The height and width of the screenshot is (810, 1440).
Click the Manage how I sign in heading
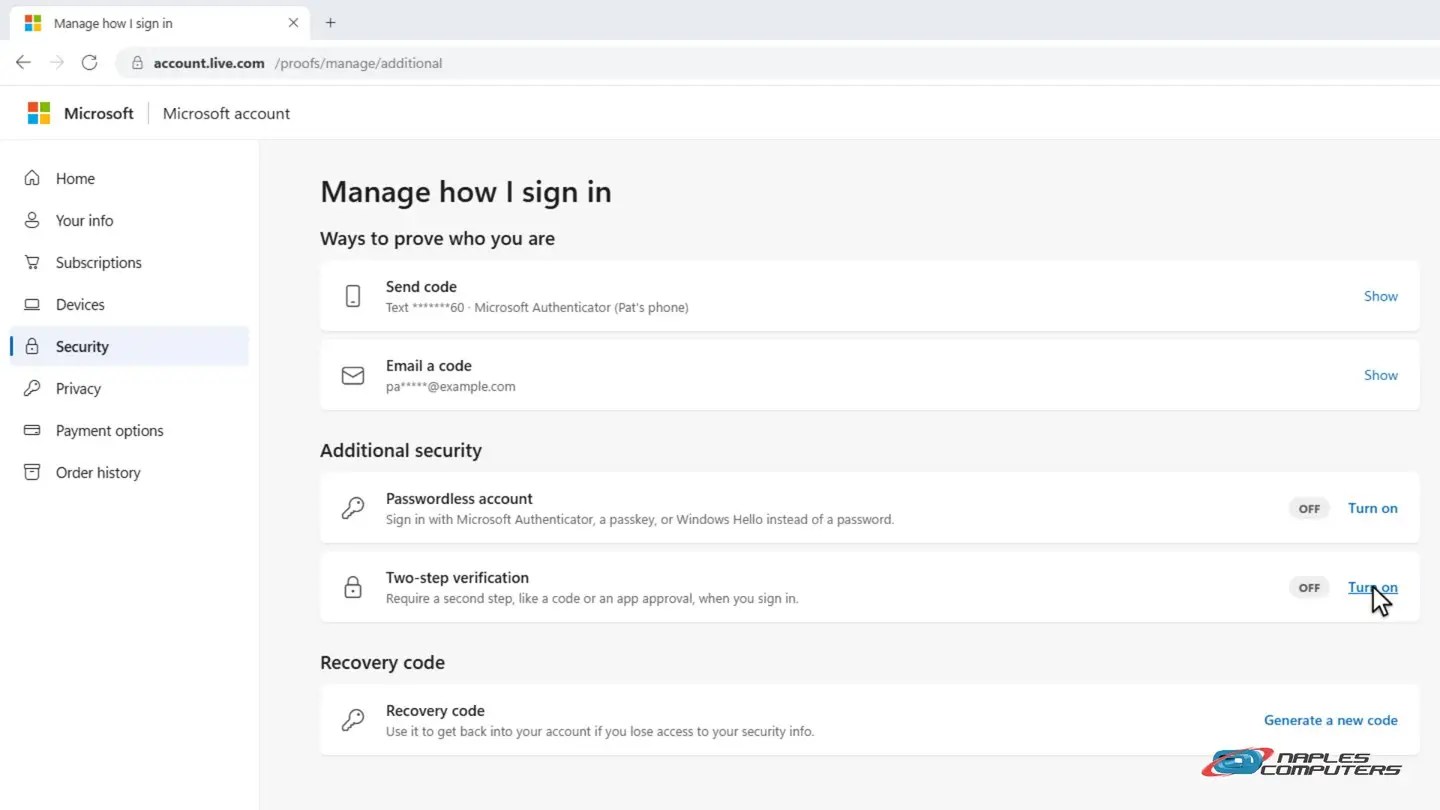coord(466,192)
